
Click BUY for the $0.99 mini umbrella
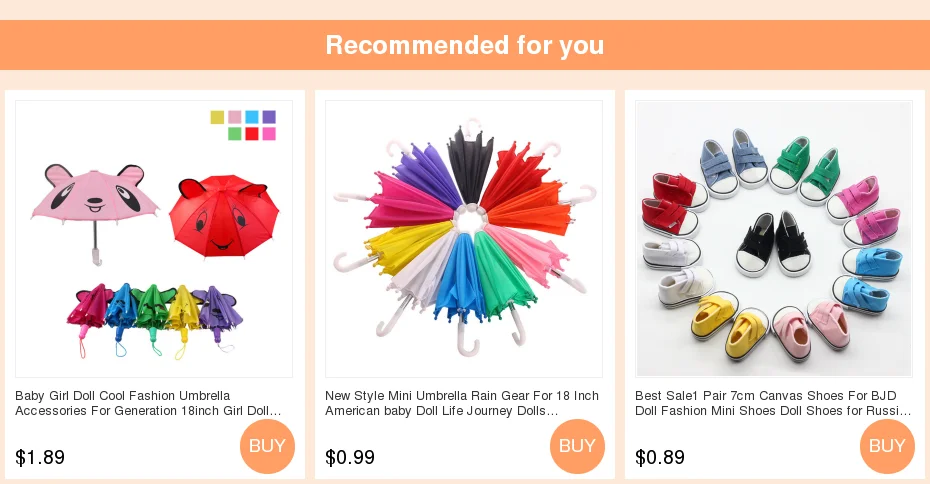pos(577,446)
